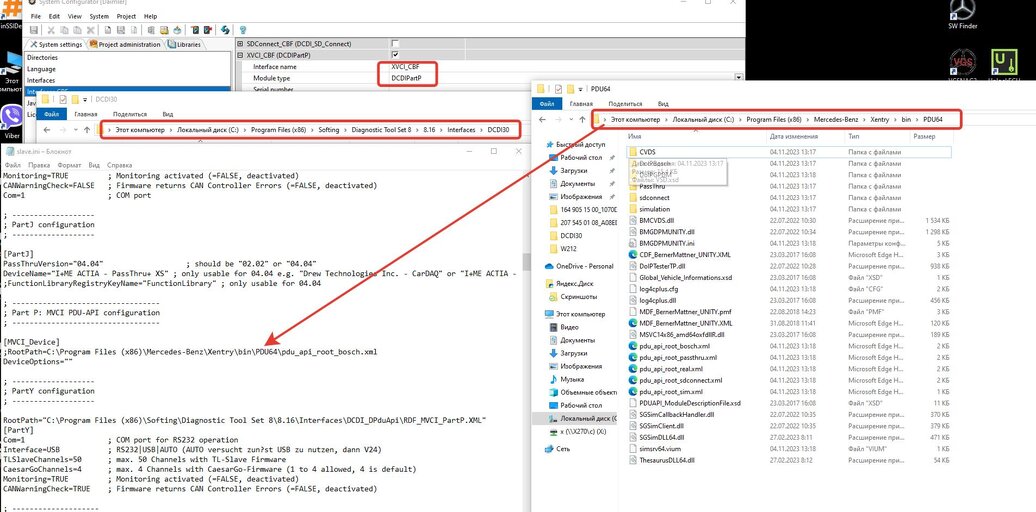Click the scissors Cut icon in System Configurator toolbar
Image resolution: width=1036 pixels, height=512 pixels.
pyautogui.click(x=50, y=30)
